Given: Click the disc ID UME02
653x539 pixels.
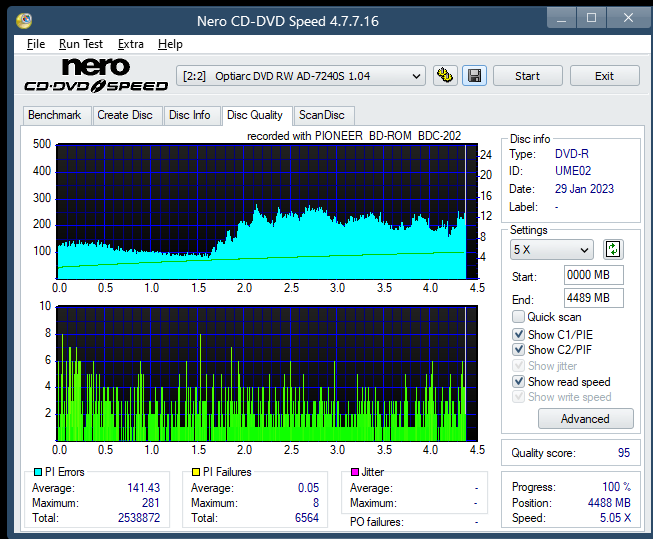Looking at the screenshot, I should pyautogui.click(x=573, y=171).
